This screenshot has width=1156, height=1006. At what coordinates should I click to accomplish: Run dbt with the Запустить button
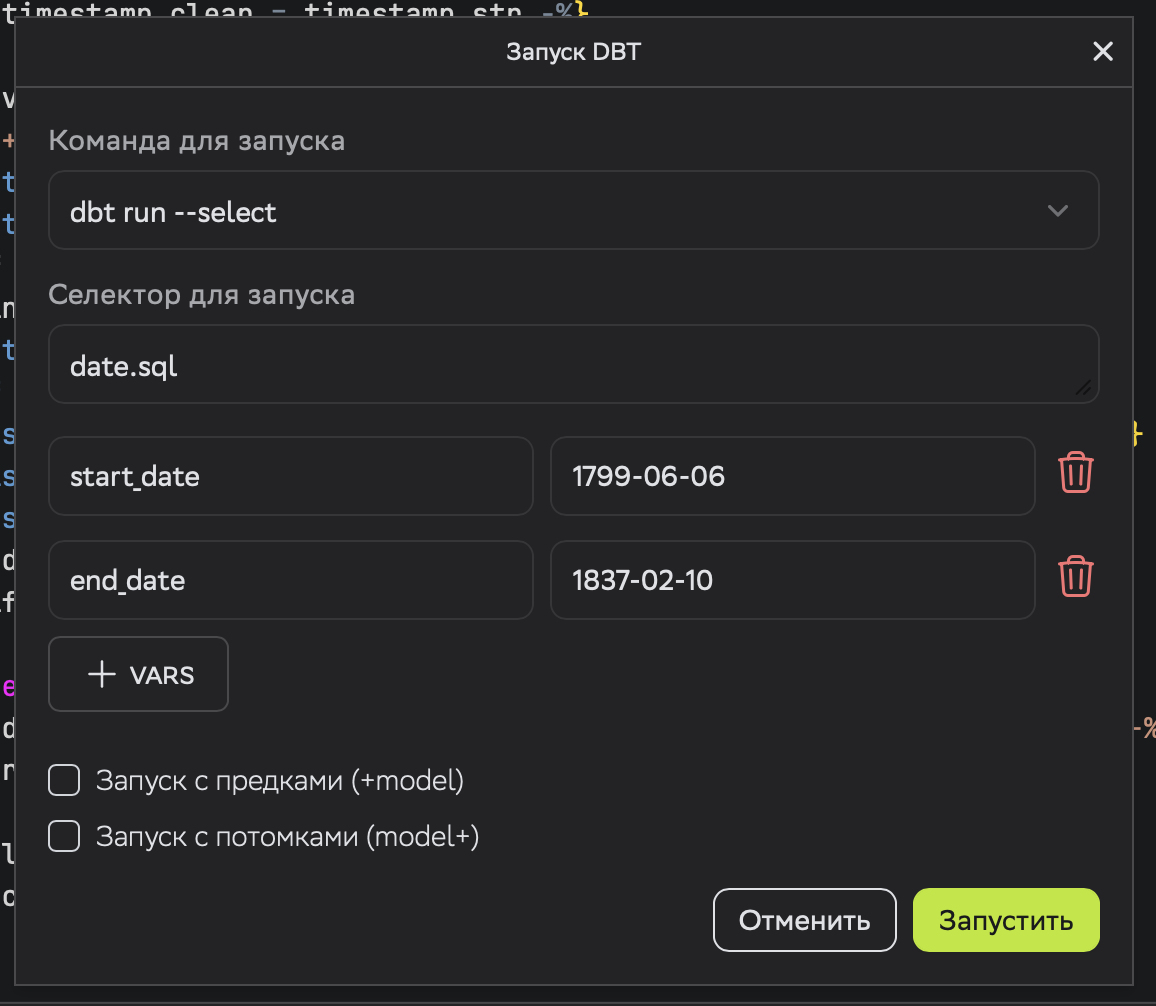tap(1005, 920)
